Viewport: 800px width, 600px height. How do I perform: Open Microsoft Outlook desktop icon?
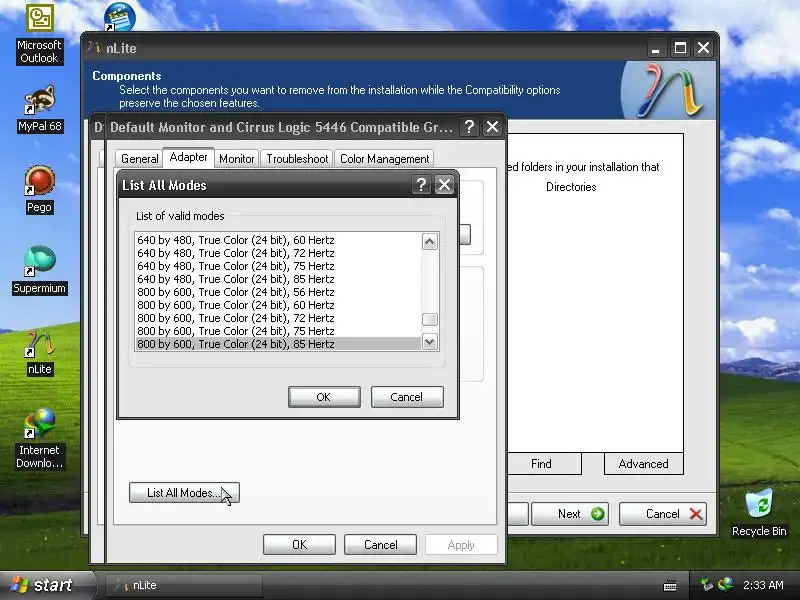point(39,34)
